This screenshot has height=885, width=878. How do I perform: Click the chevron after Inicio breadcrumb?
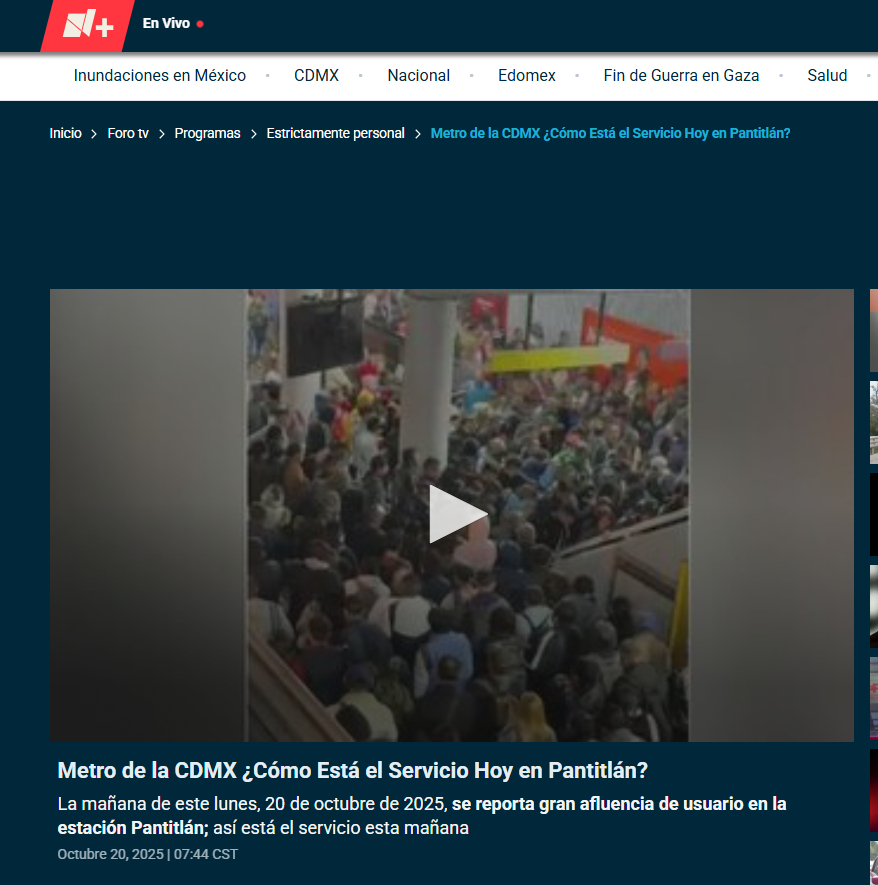point(94,133)
